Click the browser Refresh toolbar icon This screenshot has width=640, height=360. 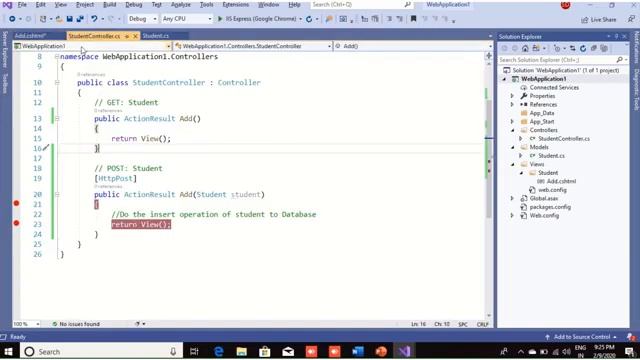(309, 19)
